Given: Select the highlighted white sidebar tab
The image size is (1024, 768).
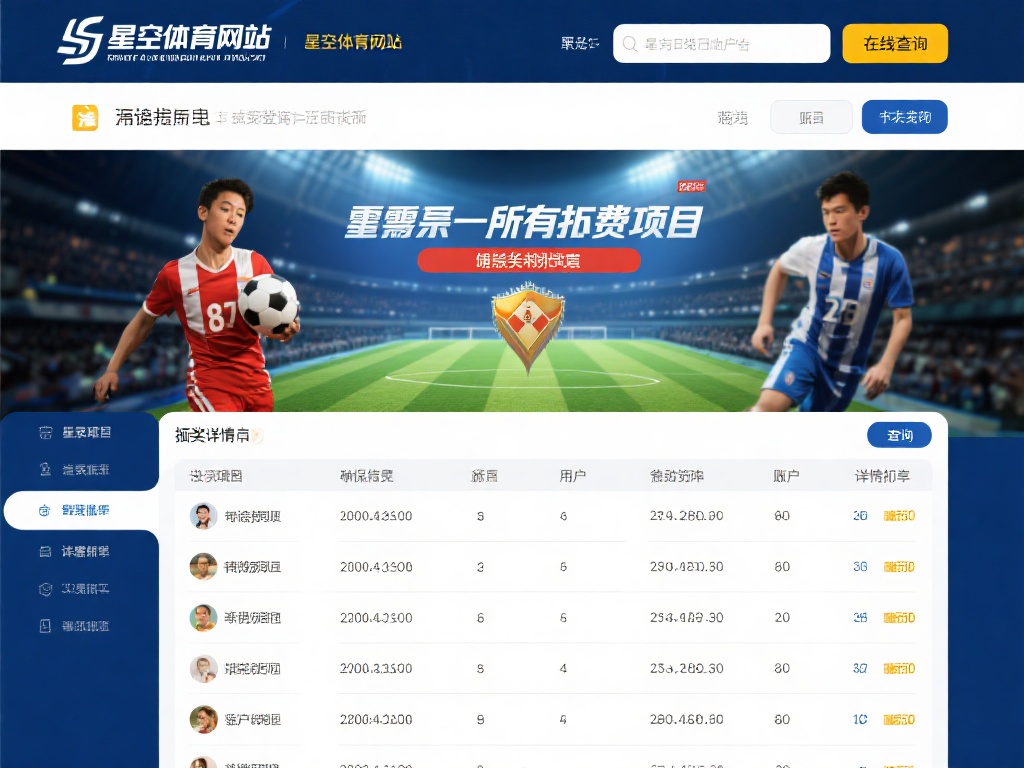Looking at the screenshot, I should coord(82,510).
